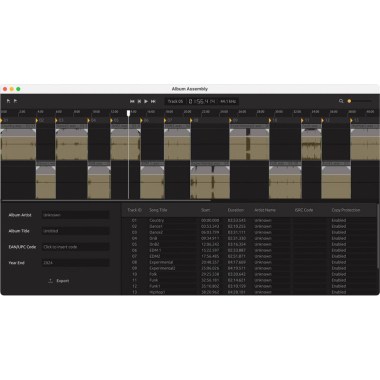The image size is (380, 380).
Task: Toggle Copy Protection for track 05
Action: [339, 244]
